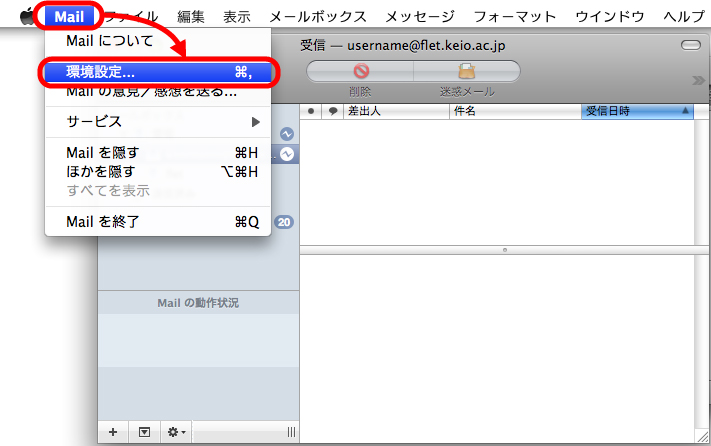Select 環境設定... from the Mail menu

click(158, 72)
